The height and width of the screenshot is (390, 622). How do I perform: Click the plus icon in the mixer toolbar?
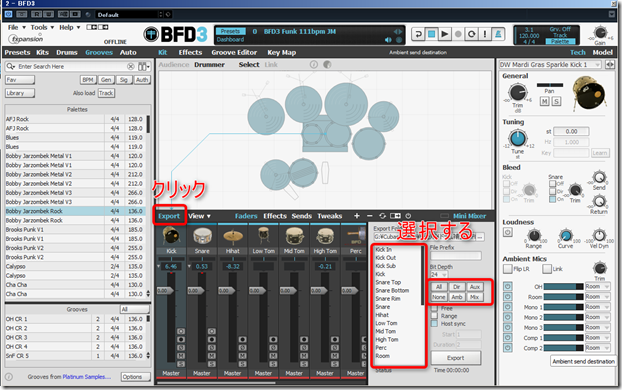pos(357,216)
